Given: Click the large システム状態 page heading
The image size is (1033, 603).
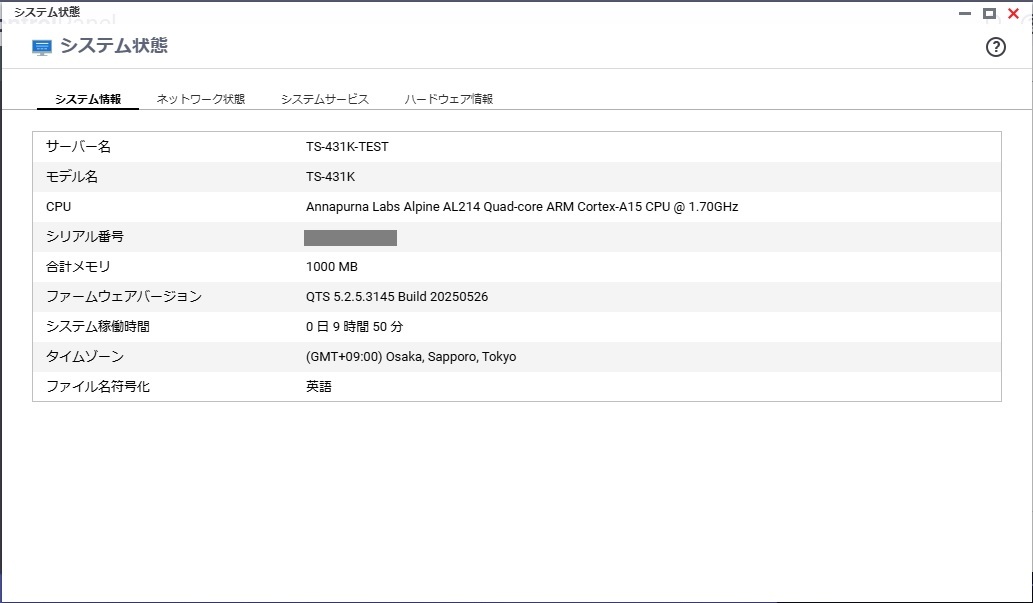Looking at the screenshot, I should [114, 45].
